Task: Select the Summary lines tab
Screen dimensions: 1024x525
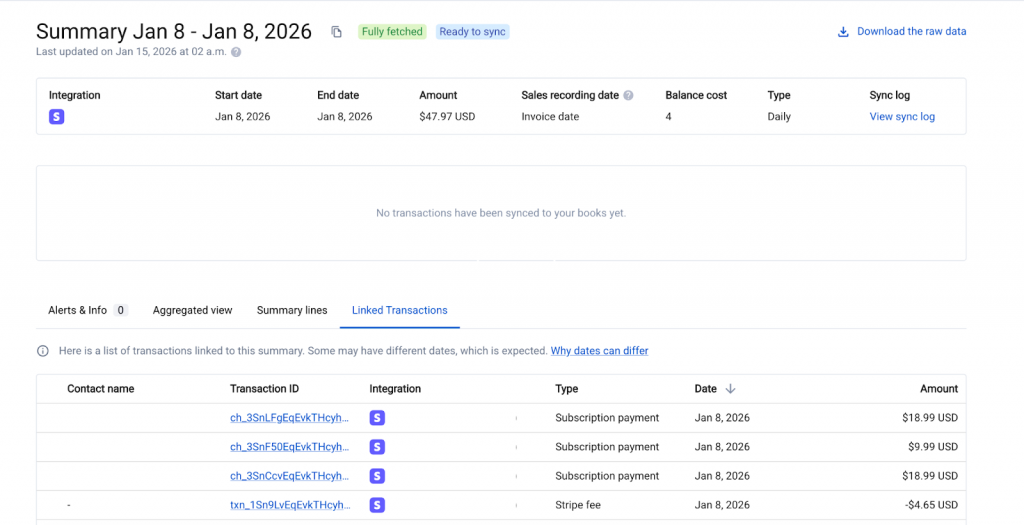Action: coord(292,310)
